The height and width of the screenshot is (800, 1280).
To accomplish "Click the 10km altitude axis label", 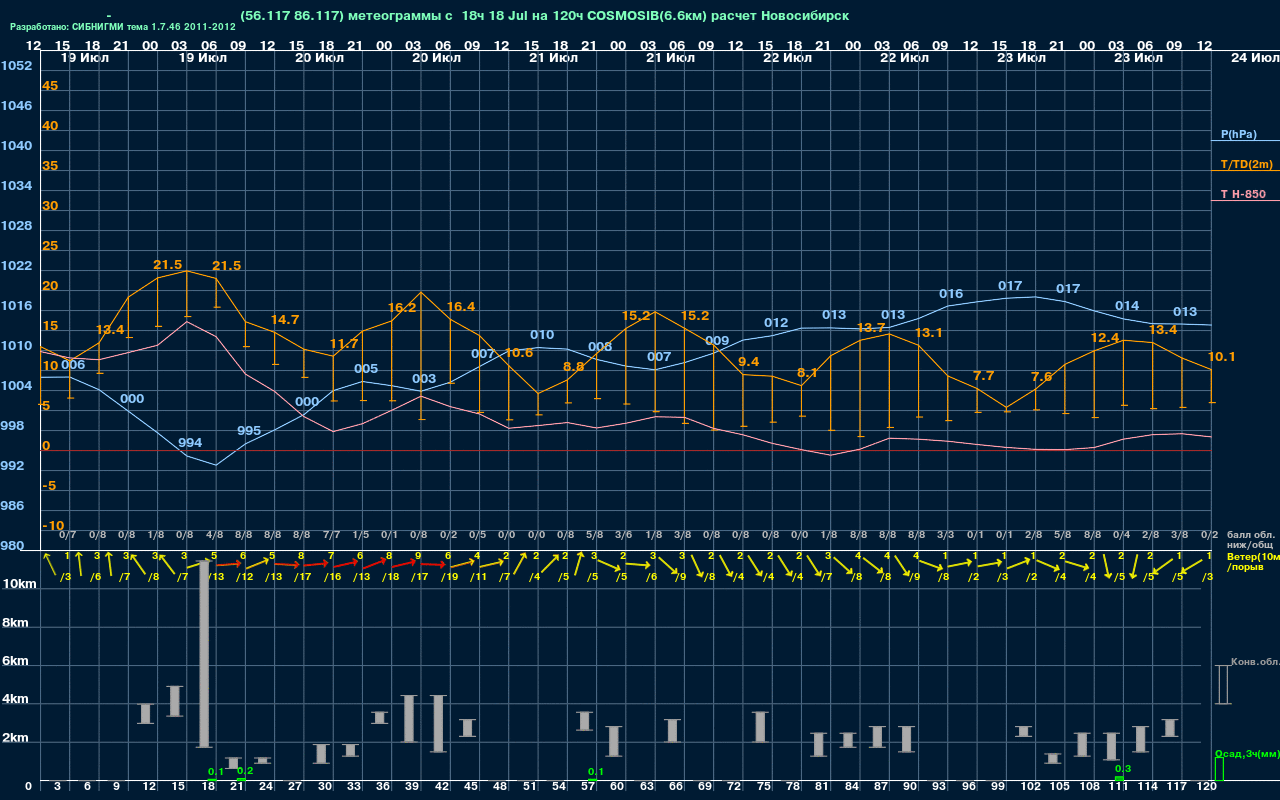I will point(20,584).
